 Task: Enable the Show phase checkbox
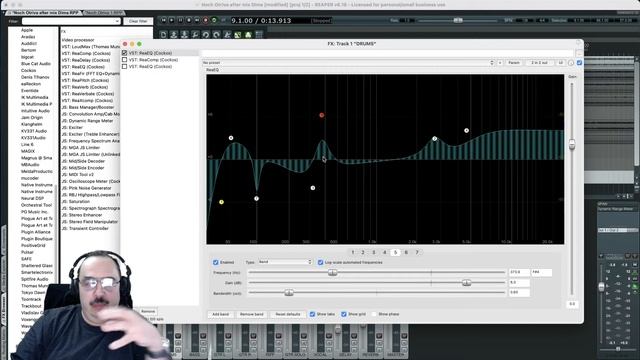pos(374,314)
